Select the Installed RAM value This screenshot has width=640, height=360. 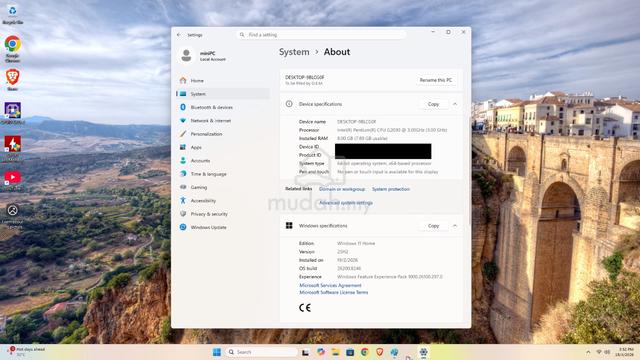tap(362, 138)
